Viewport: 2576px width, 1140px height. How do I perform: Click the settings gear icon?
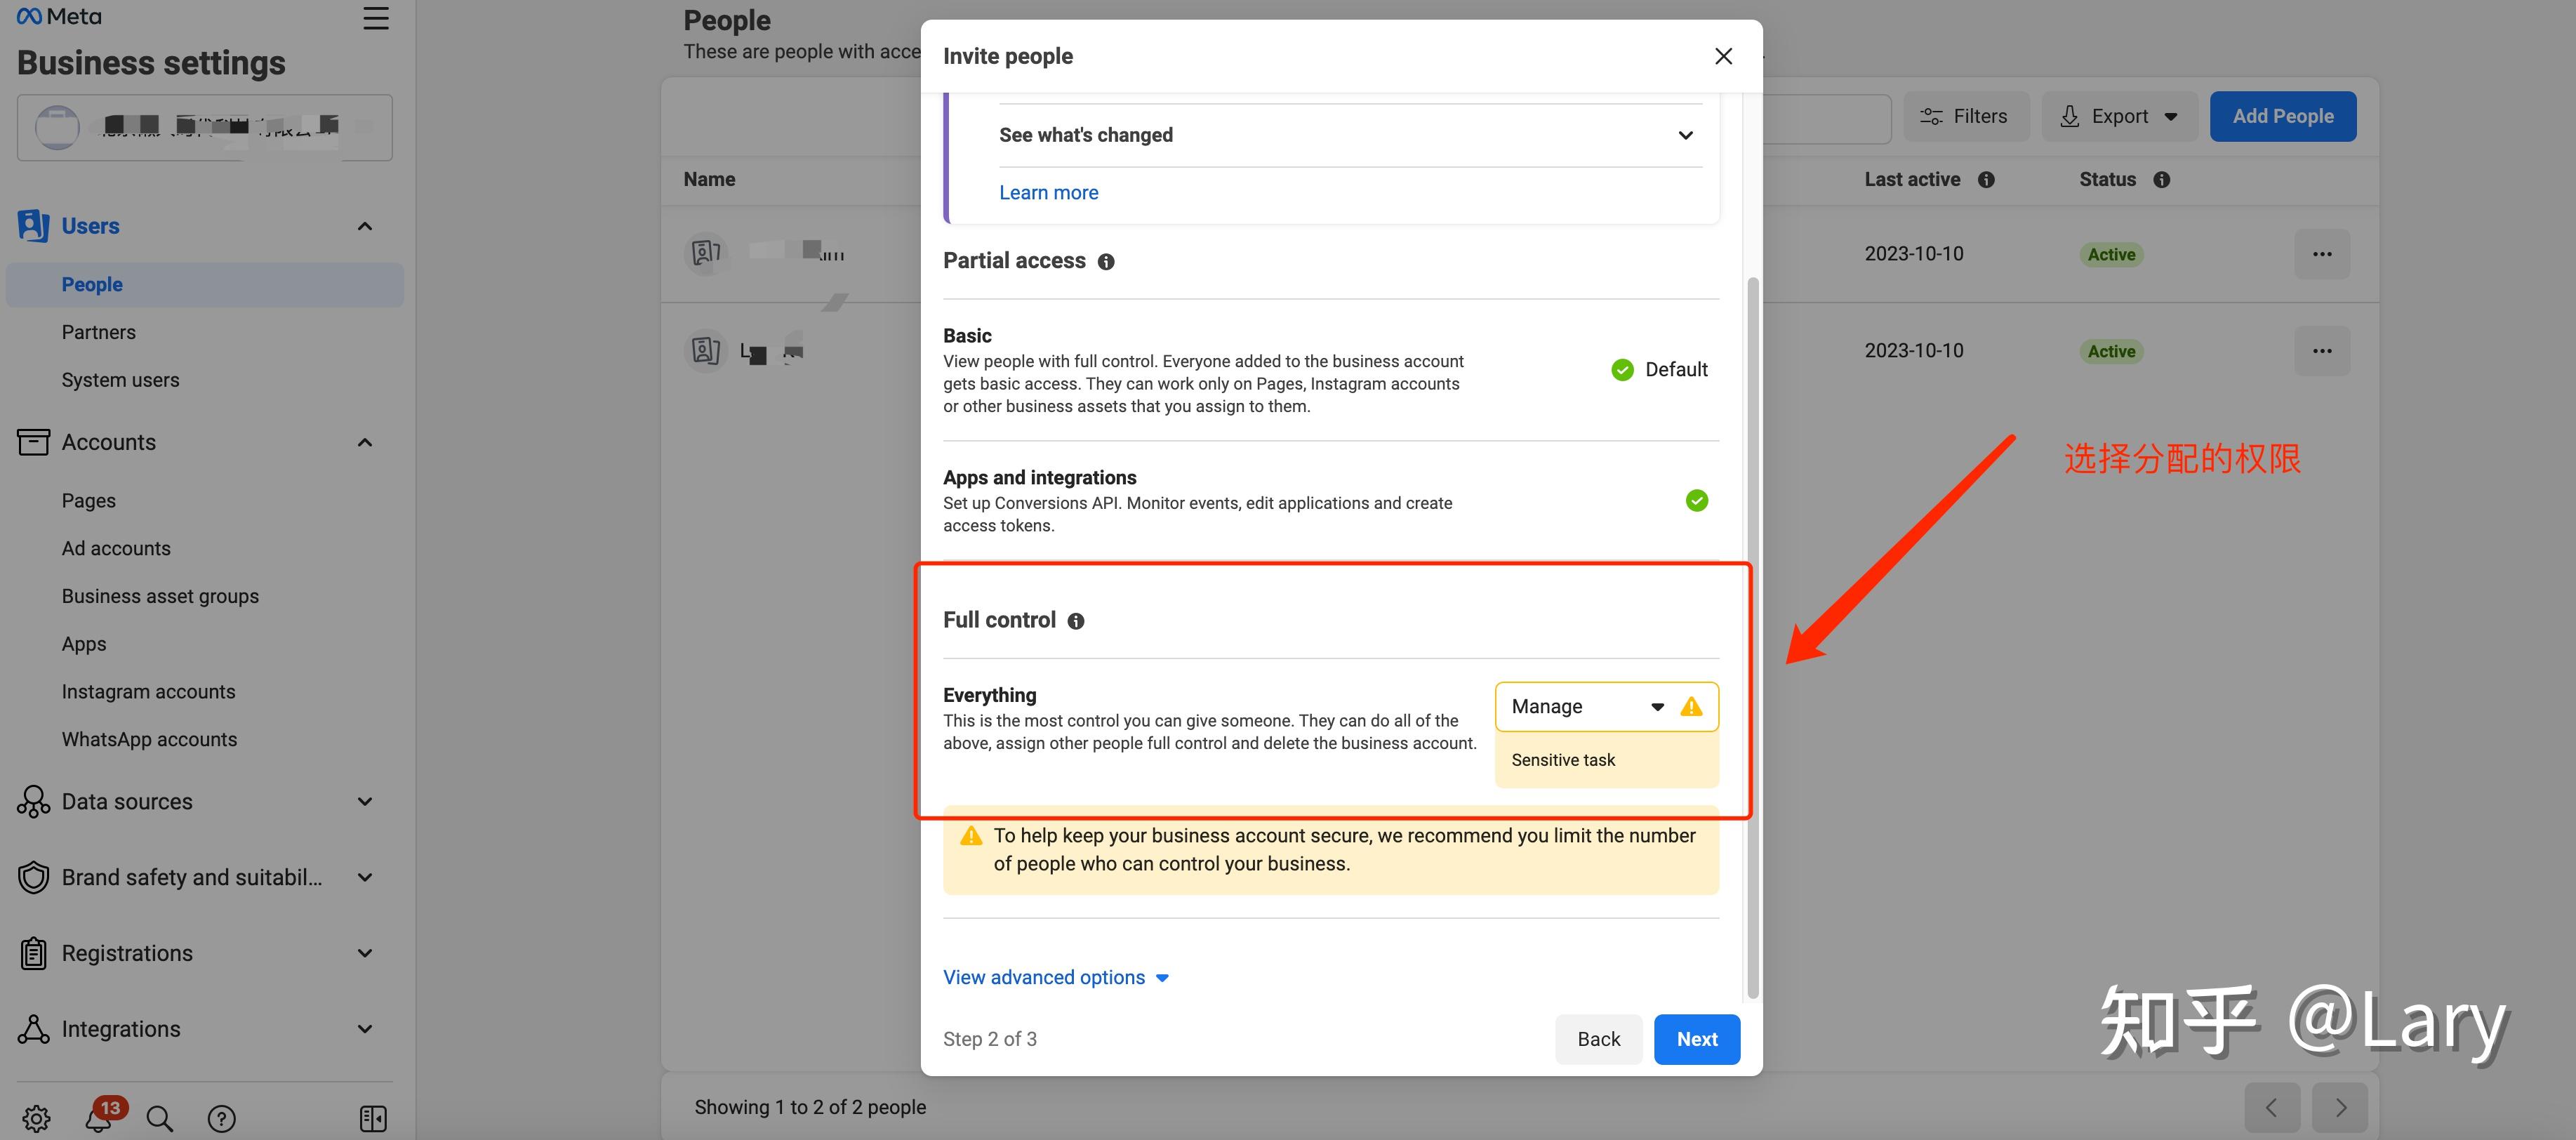tap(36, 1118)
